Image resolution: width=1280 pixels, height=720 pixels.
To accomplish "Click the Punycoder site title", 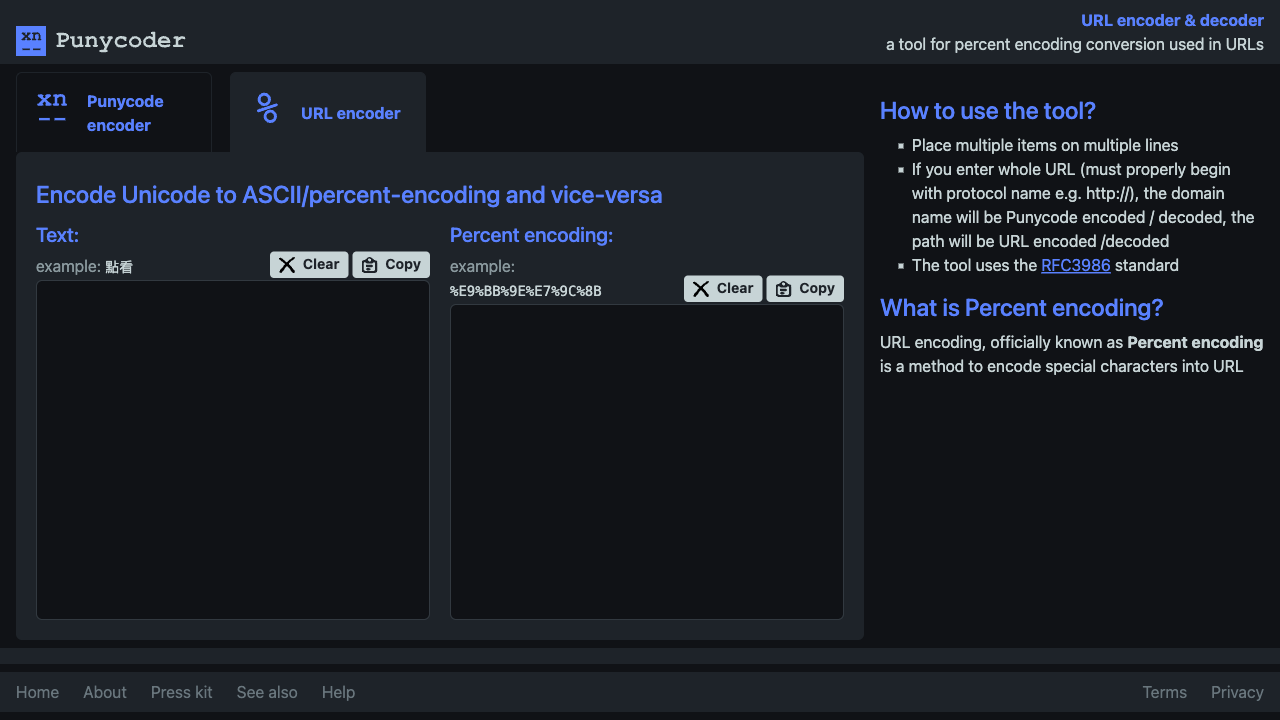I will [x=121, y=41].
